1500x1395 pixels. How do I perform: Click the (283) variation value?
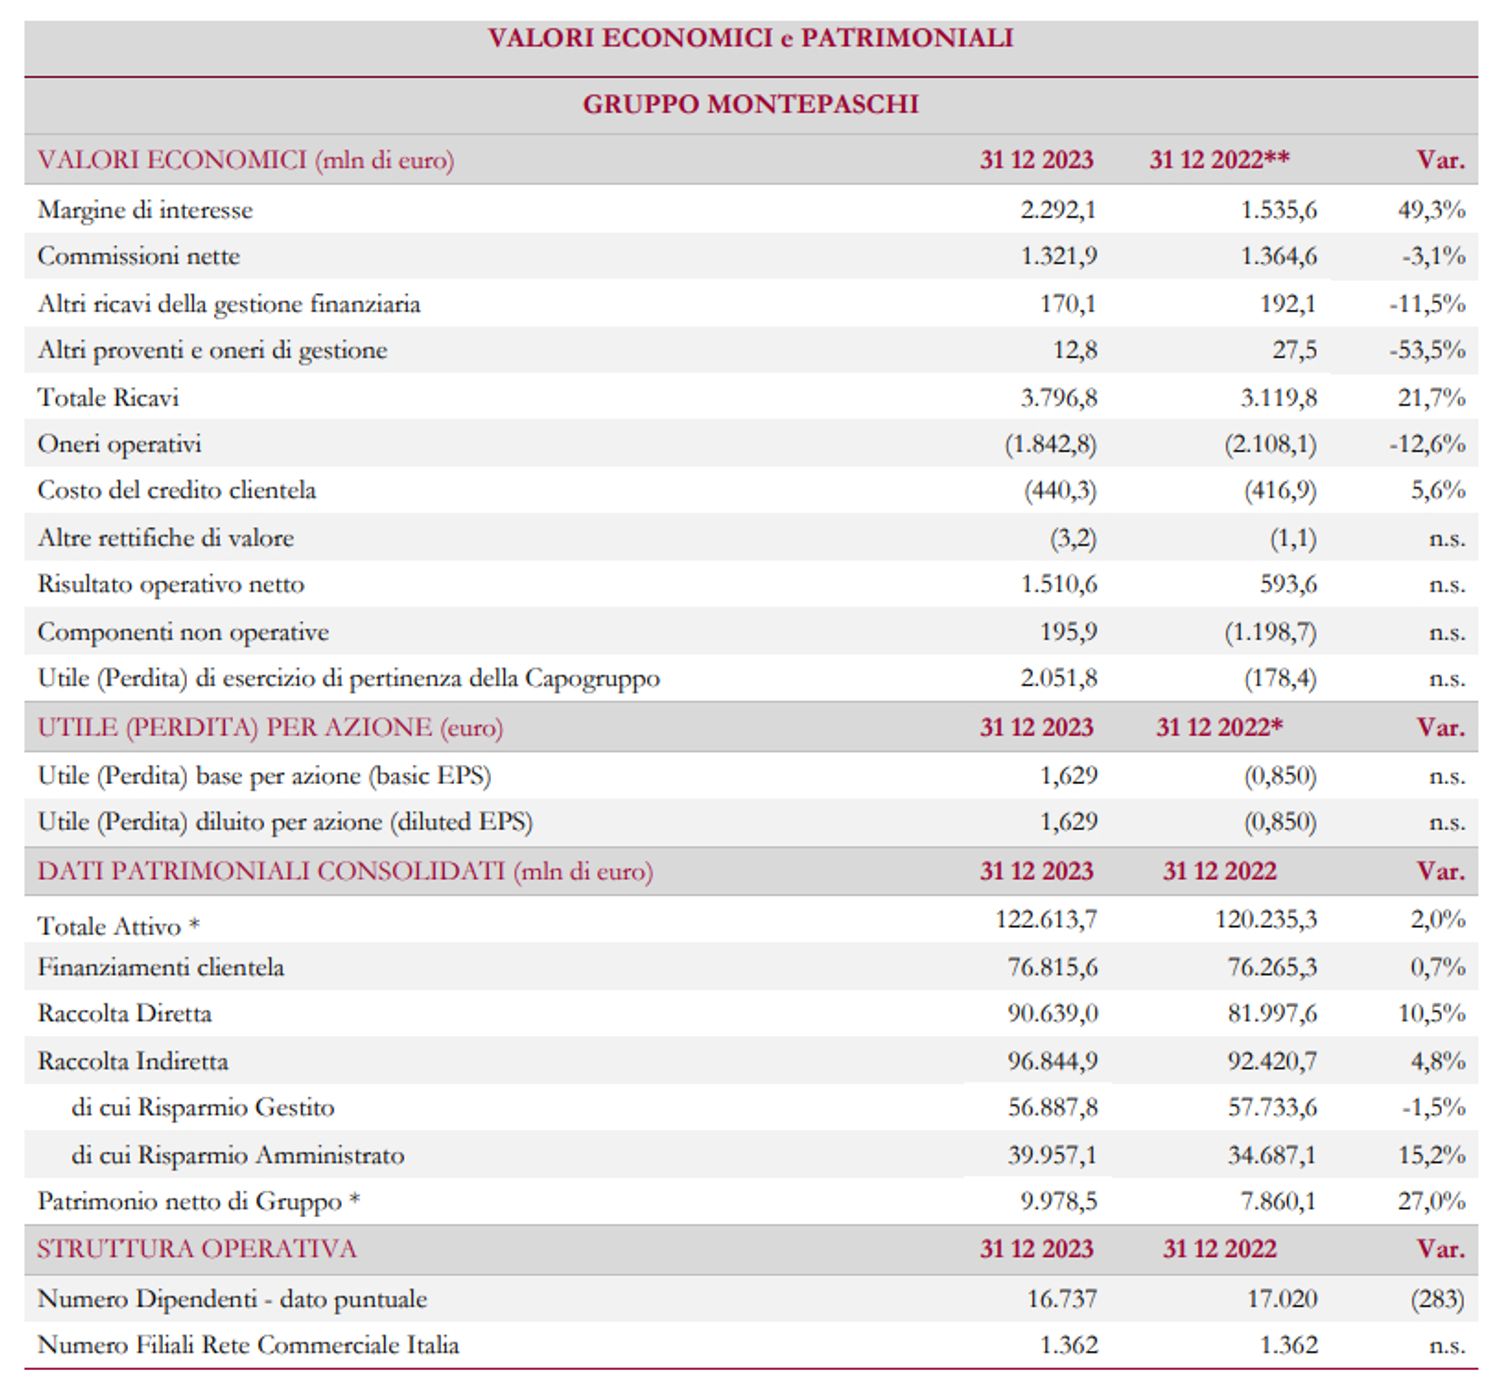pos(1438,1299)
